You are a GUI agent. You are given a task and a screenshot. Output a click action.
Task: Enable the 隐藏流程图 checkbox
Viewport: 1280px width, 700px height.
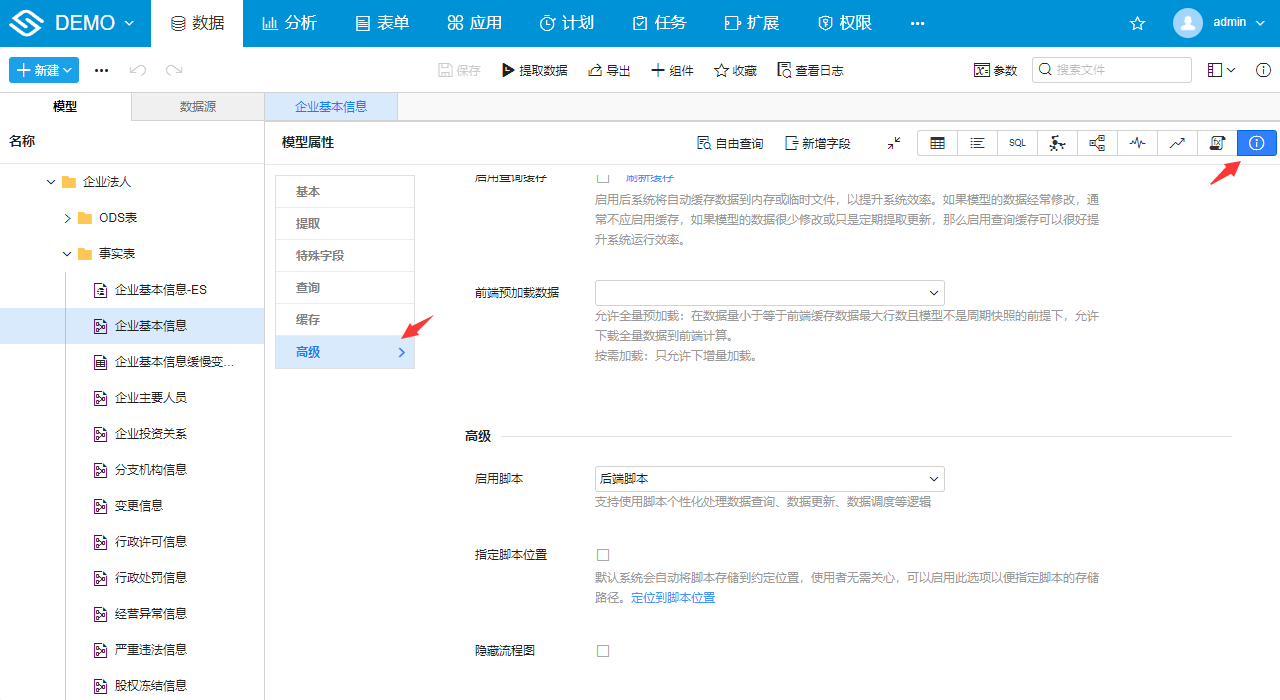[x=603, y=650]
